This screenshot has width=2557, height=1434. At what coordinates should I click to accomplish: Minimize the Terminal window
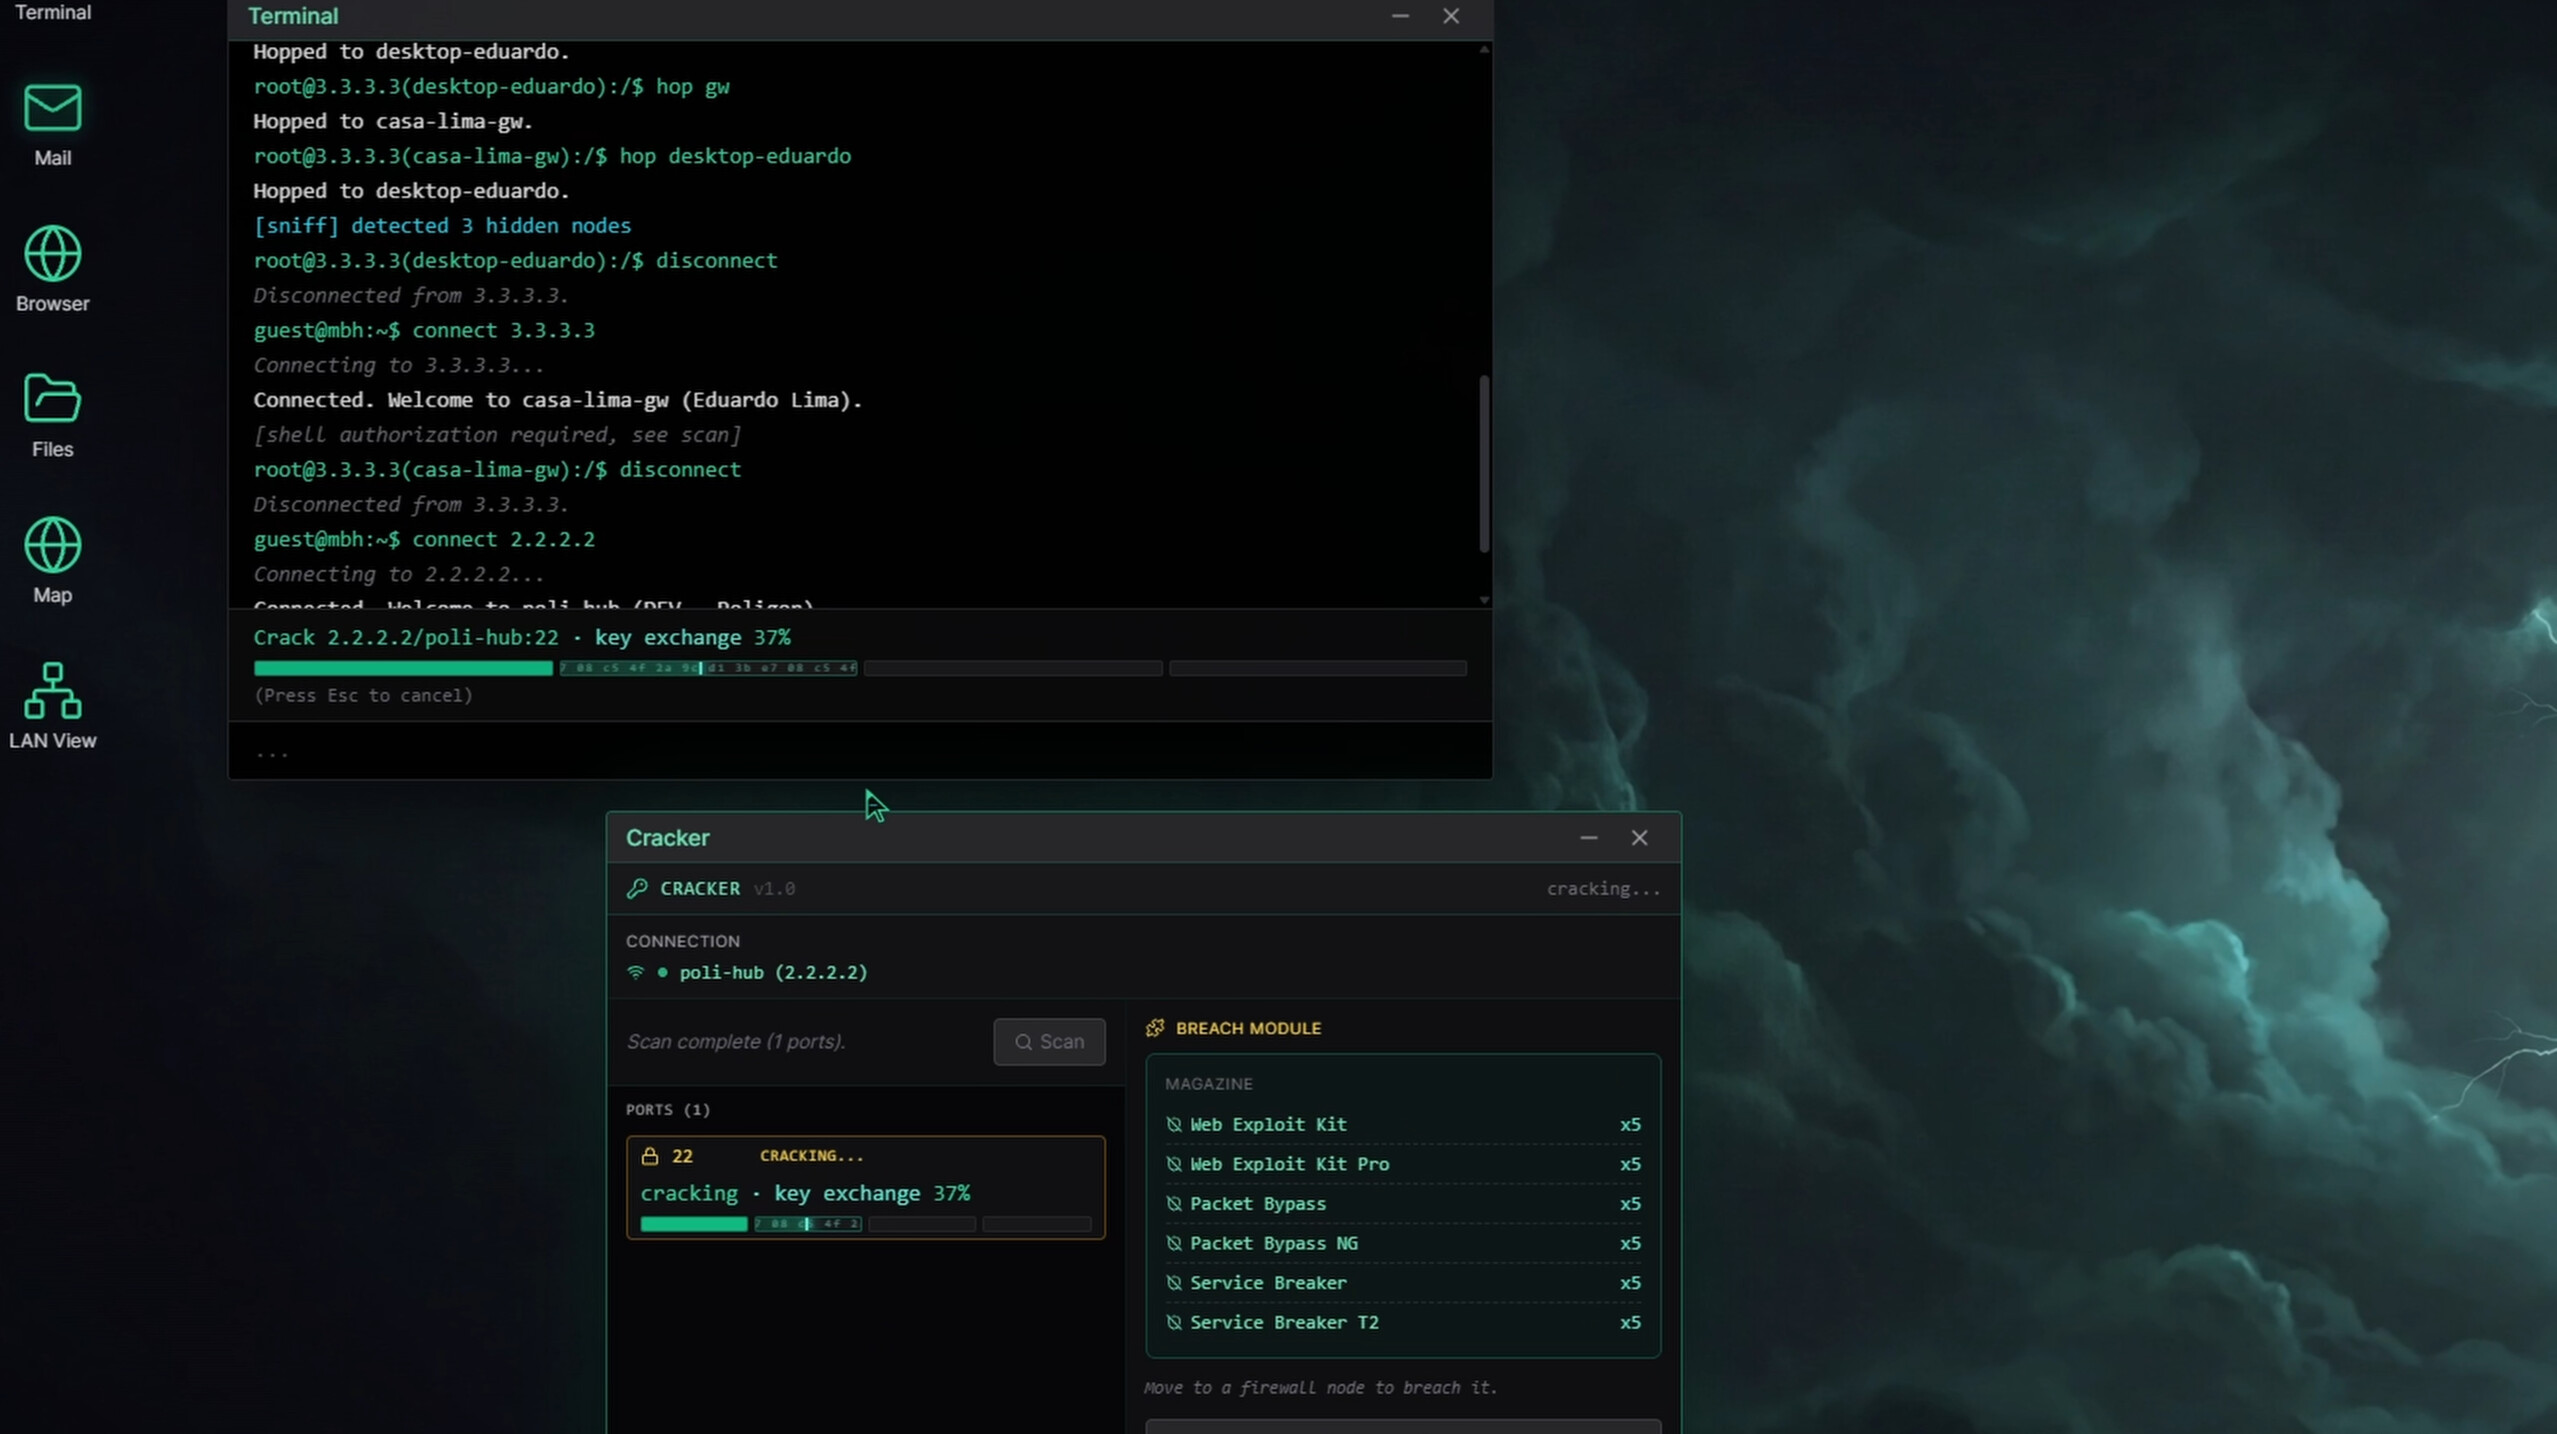coord(1400,16)
